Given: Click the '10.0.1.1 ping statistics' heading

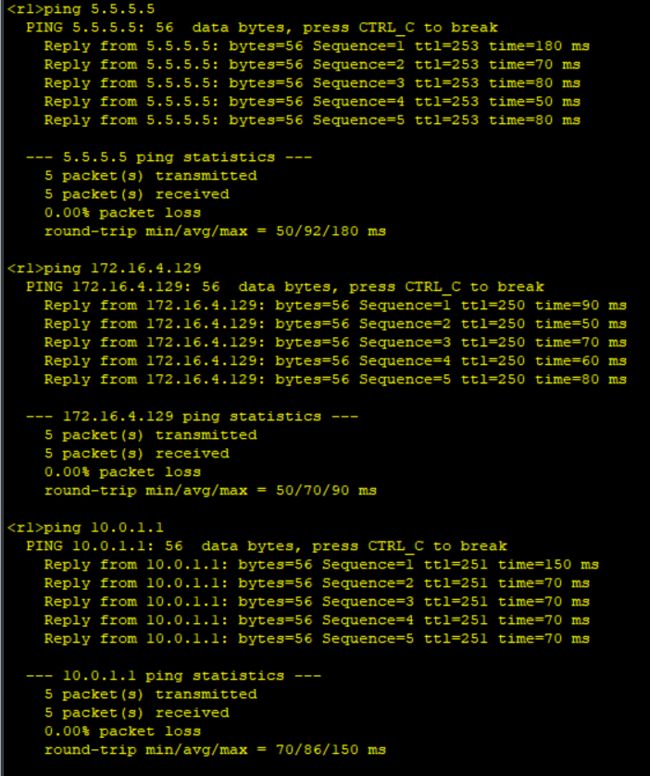Looking at the screenshot, I should [x=173, y=676].
